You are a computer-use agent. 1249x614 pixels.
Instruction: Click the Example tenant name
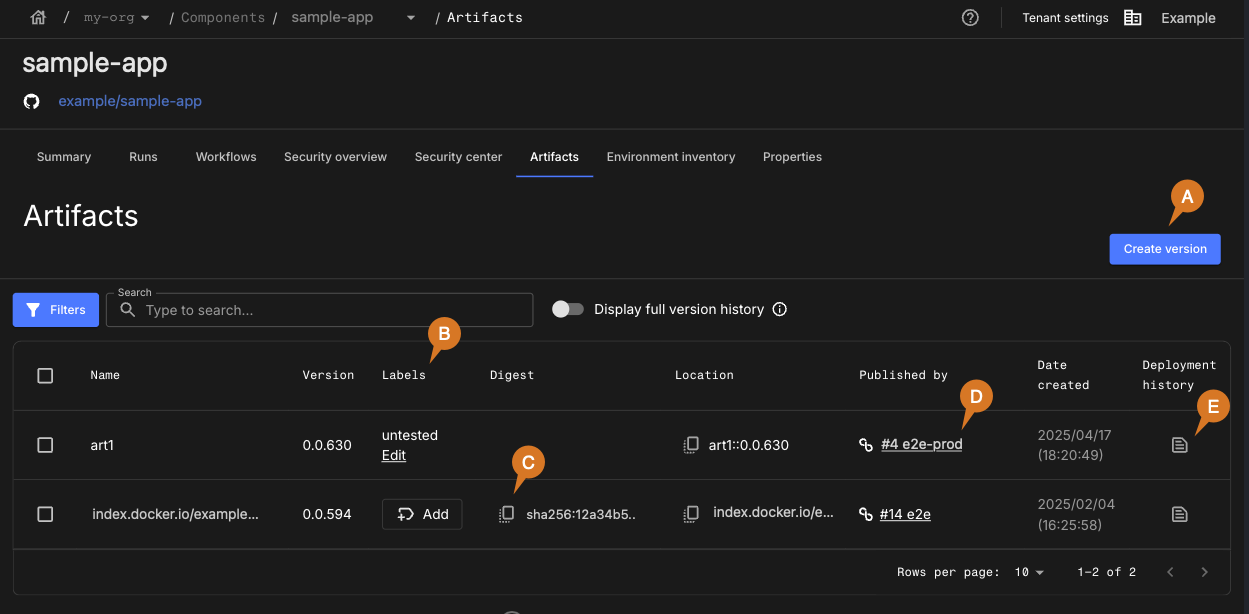(1188, 18)
